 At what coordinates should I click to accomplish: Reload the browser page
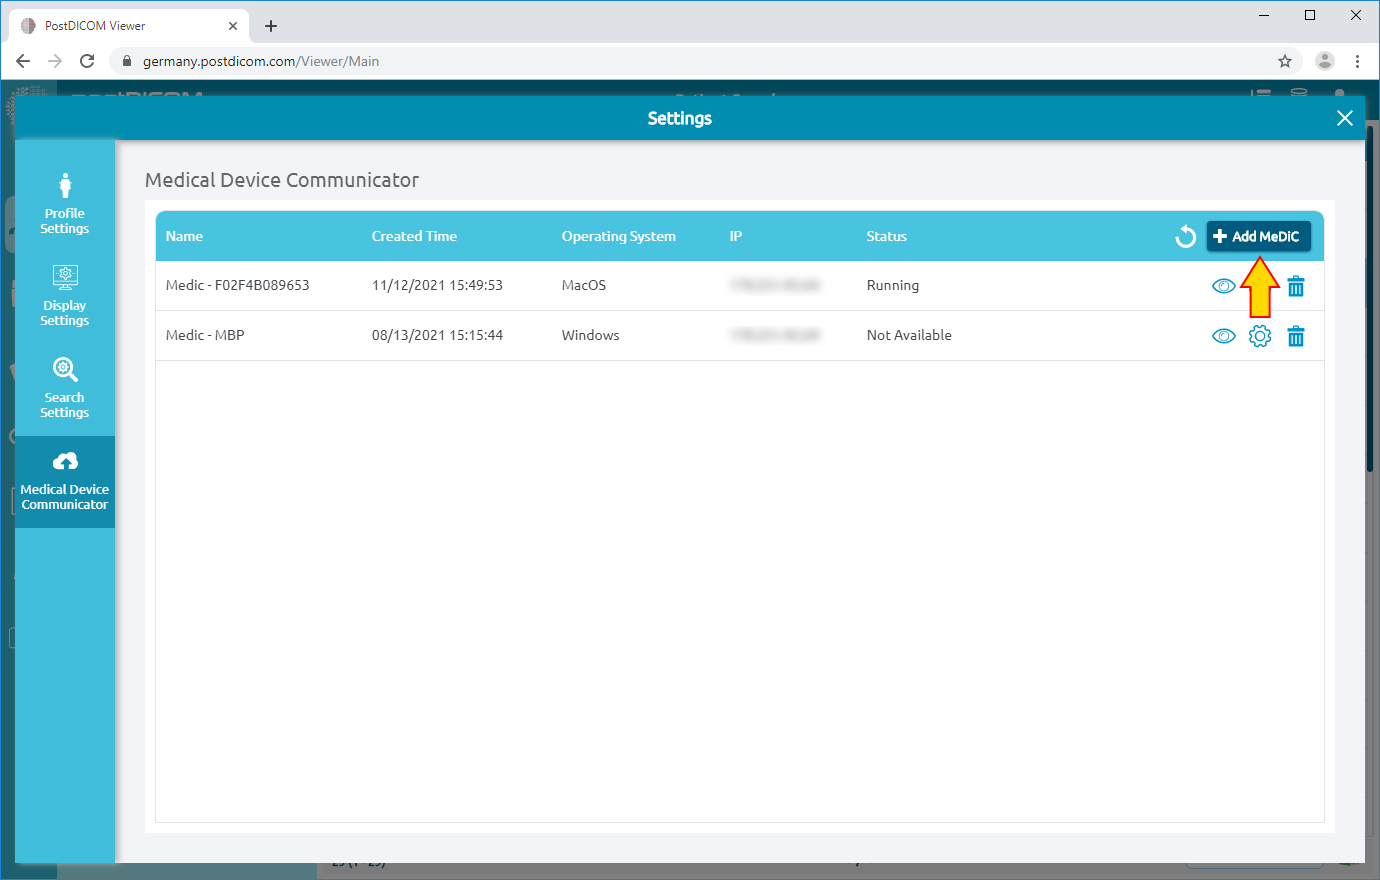[x=87, y=61]
